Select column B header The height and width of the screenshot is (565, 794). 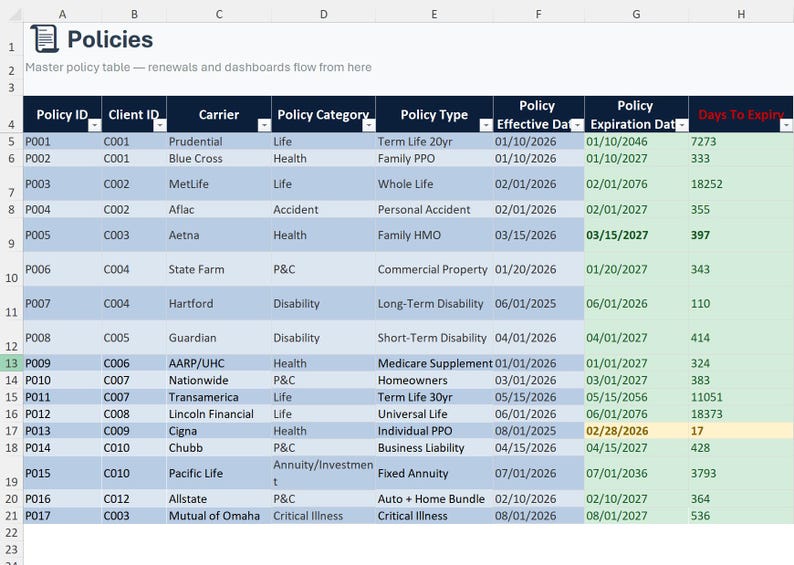pyautogui.click(x=134, y=14)
